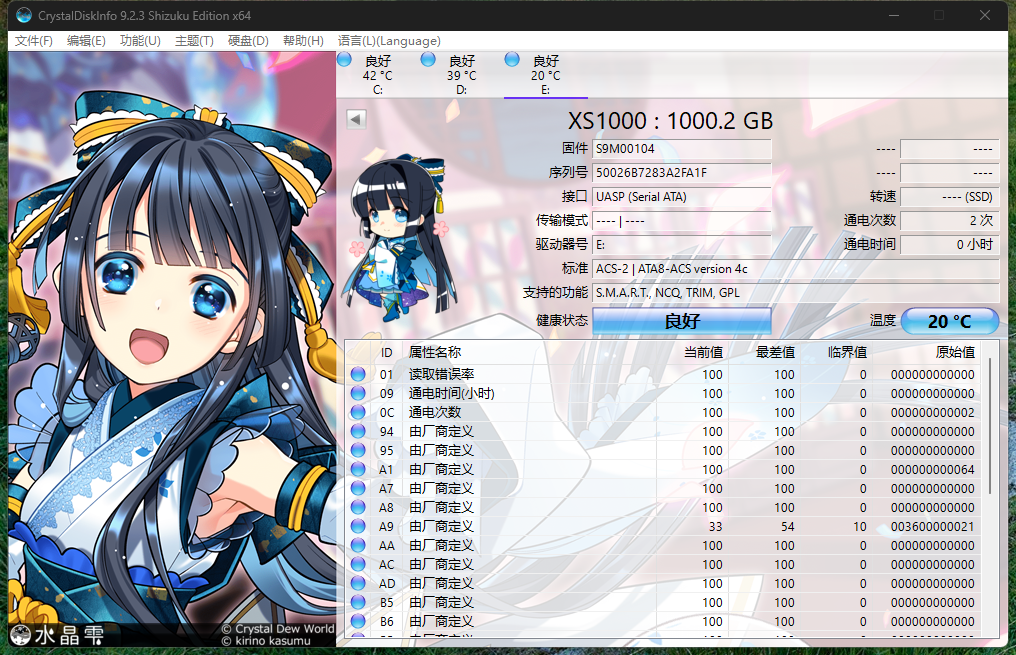The width and height of the screenshot is (1016, 655).
Task: Click raw value 000000000002 in row 0C
Action: pos(932,412)
